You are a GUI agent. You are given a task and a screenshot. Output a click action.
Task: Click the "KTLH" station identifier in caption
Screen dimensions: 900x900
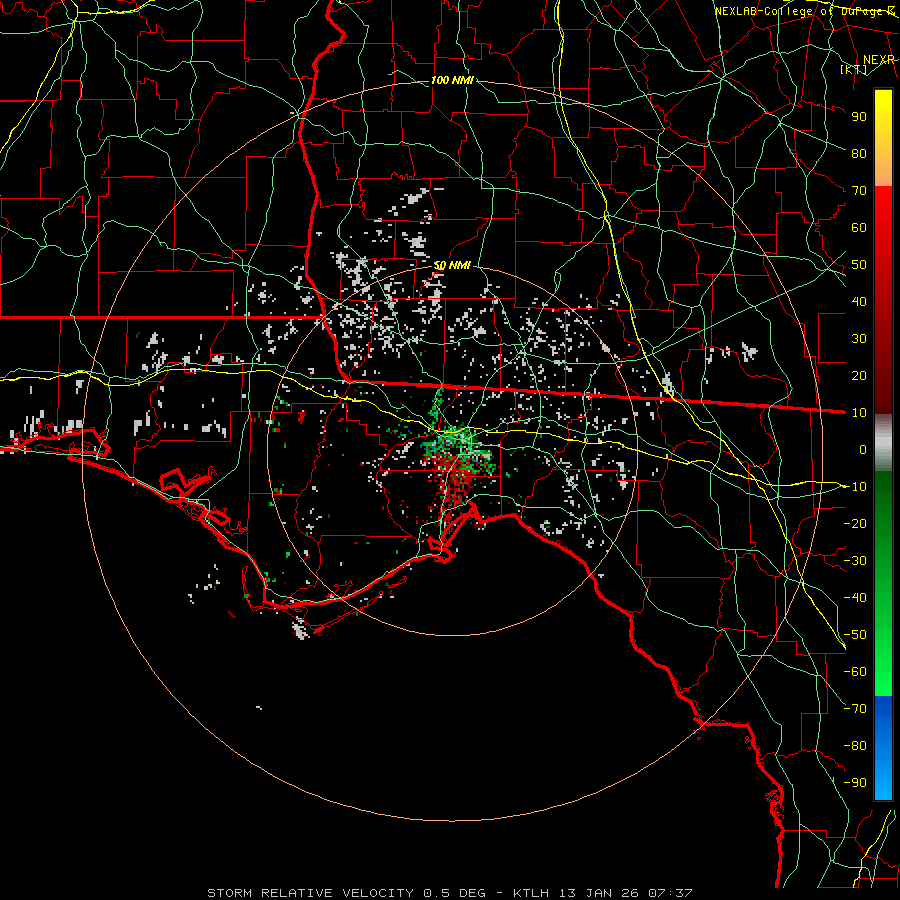(x=531, y=893)
